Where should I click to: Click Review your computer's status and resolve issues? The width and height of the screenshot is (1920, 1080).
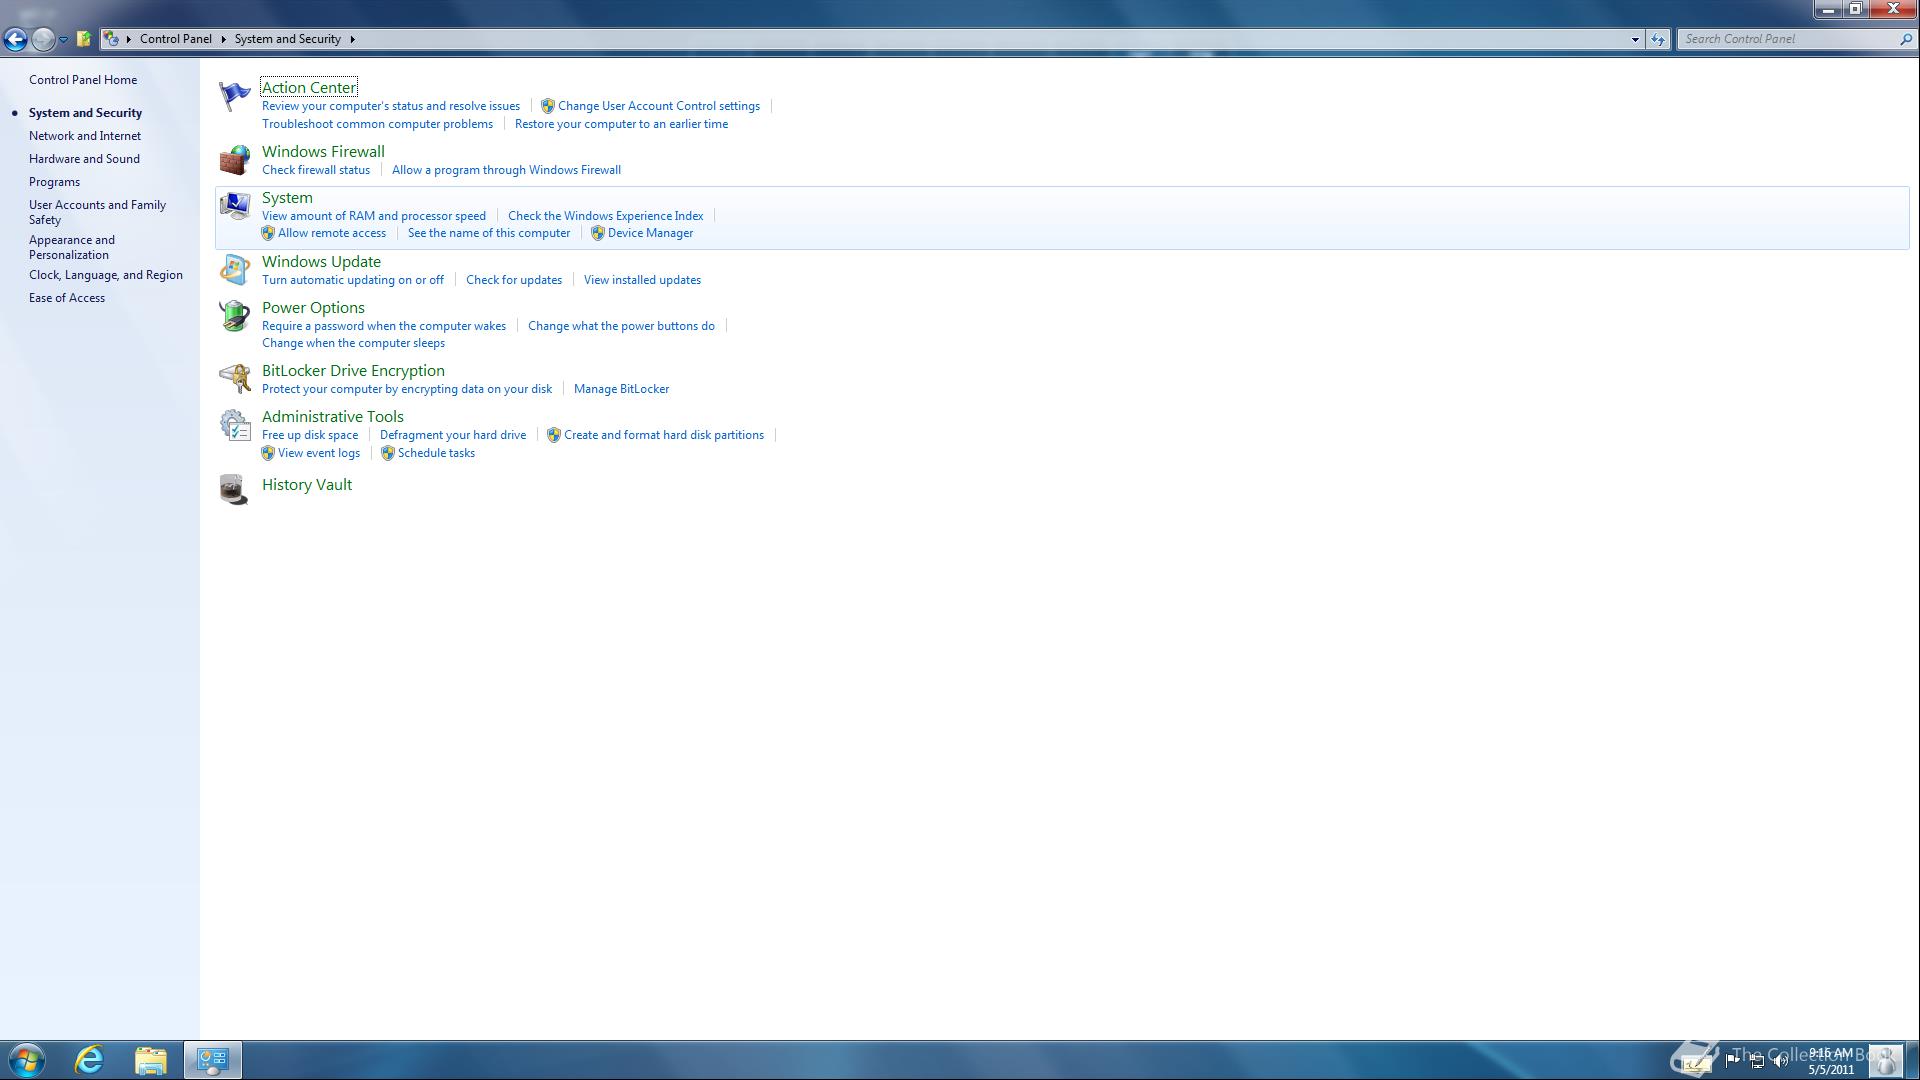[391, 106]
